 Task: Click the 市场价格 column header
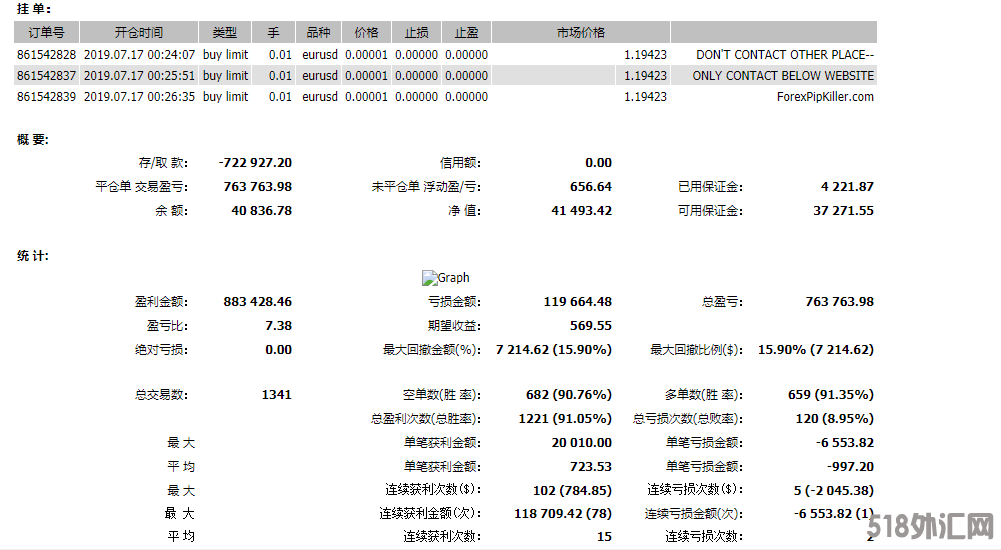click(581, 33)
